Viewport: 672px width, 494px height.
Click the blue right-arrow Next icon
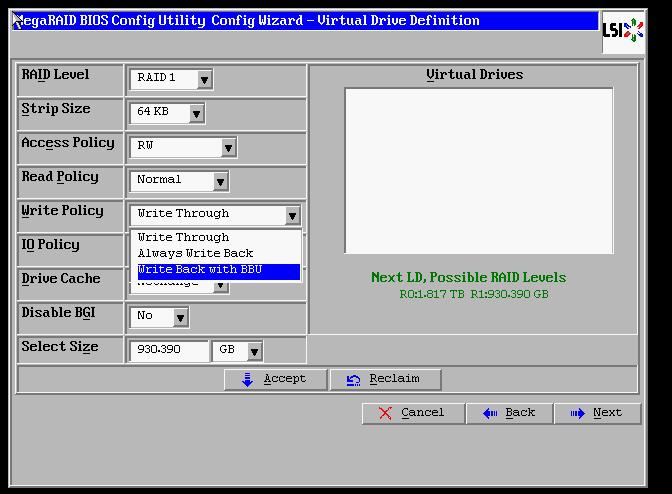(577, 413)
